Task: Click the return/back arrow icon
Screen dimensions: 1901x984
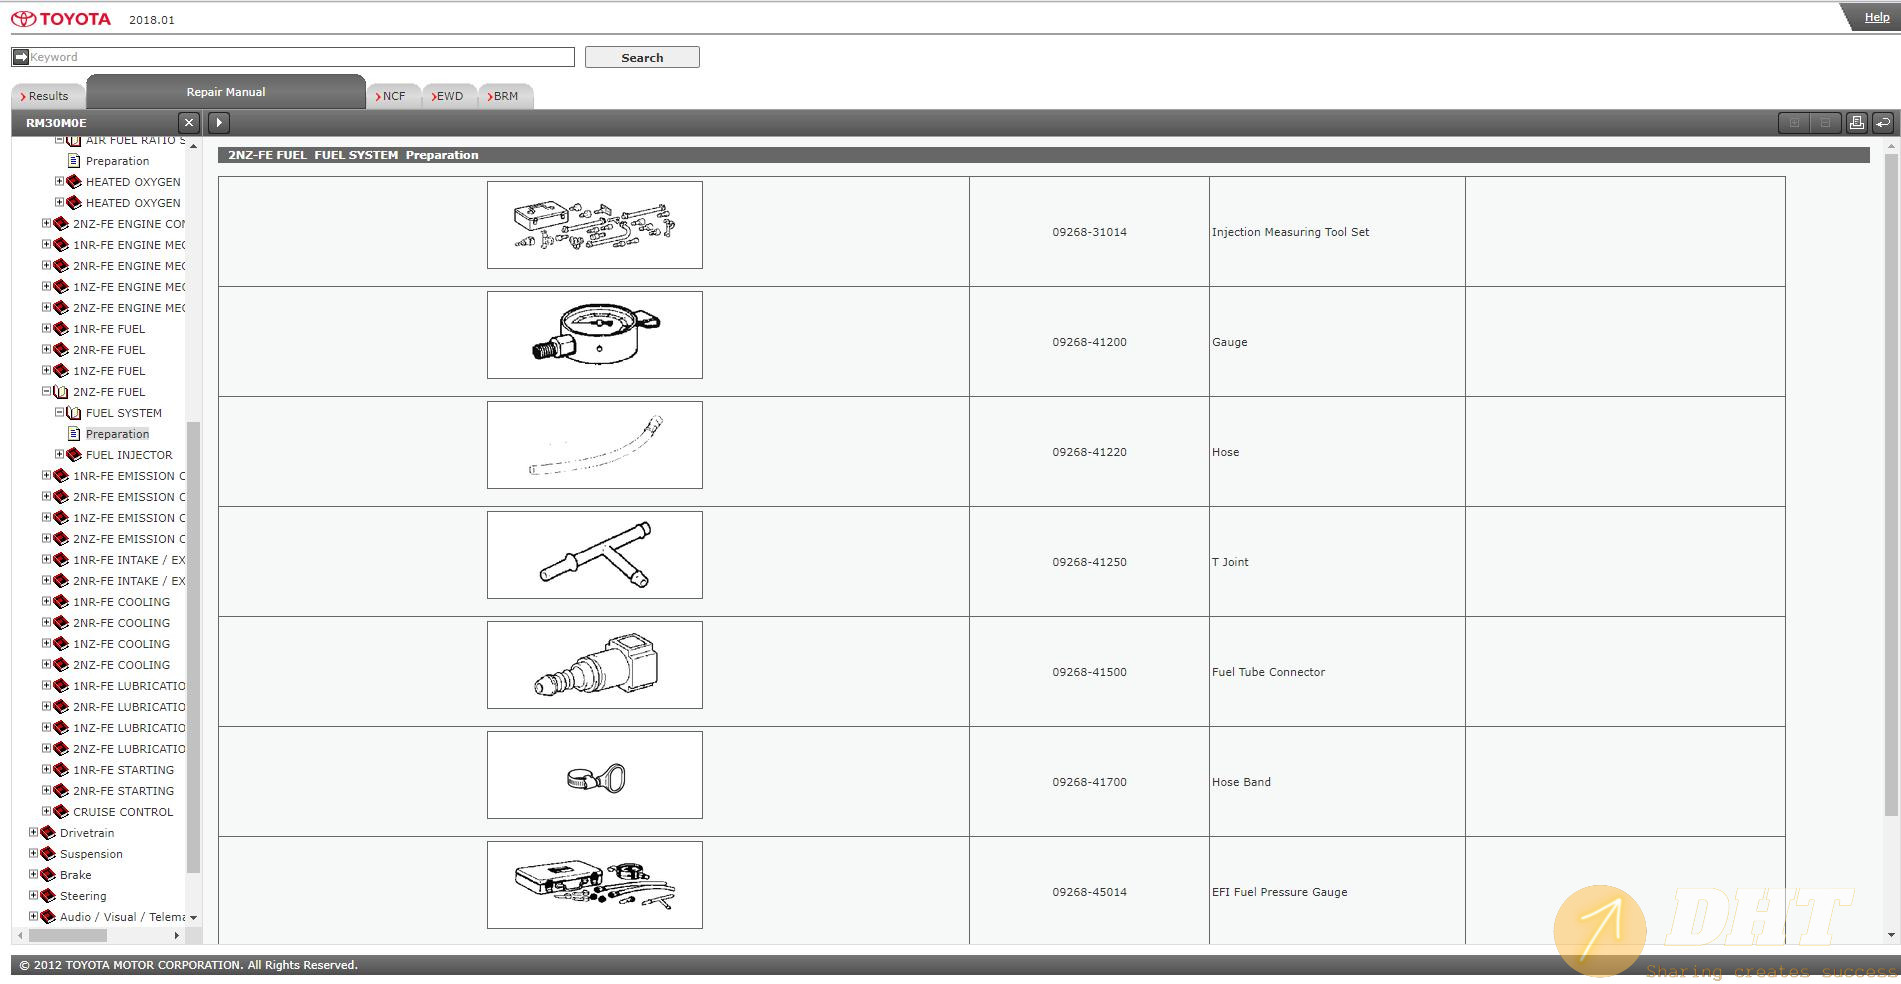Action: click(1882, 123)
